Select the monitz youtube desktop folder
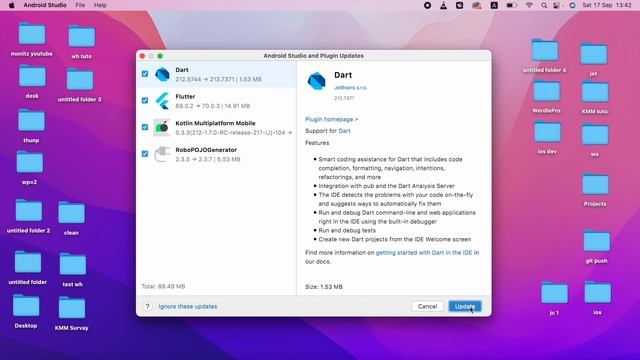Image resolution: width=640 pixels, height=360 pixels. click(x=32, y=34)
